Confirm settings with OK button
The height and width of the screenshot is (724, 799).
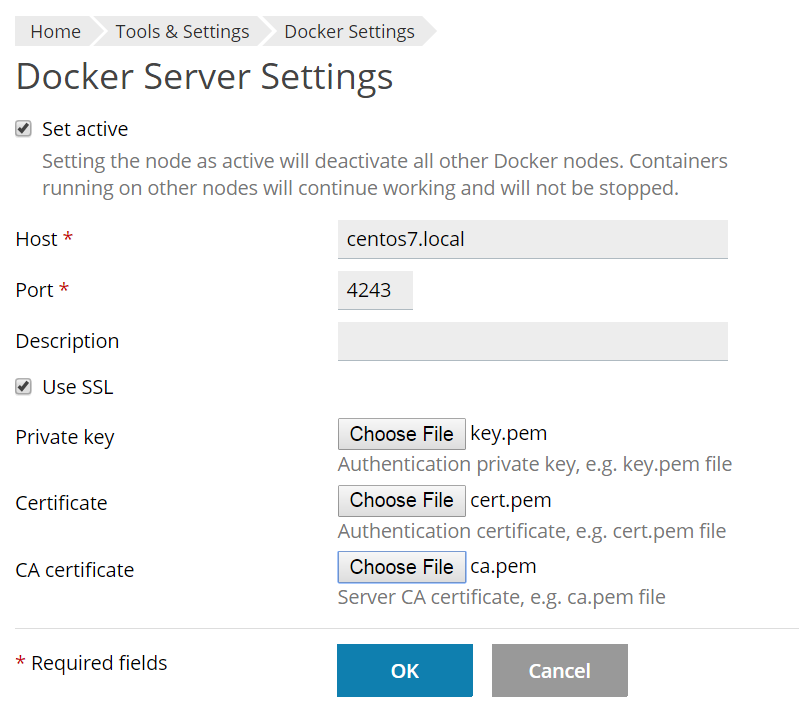click(x=405, y=671)
